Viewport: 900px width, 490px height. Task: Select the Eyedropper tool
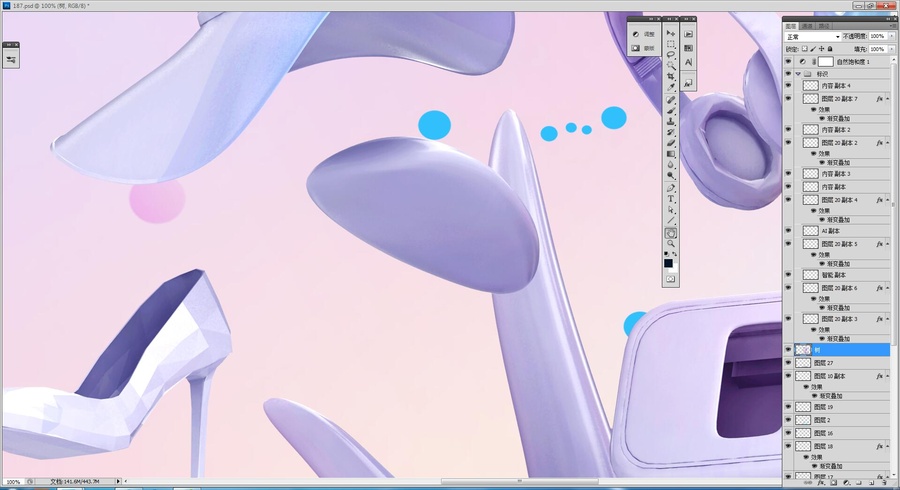[670, 88]
